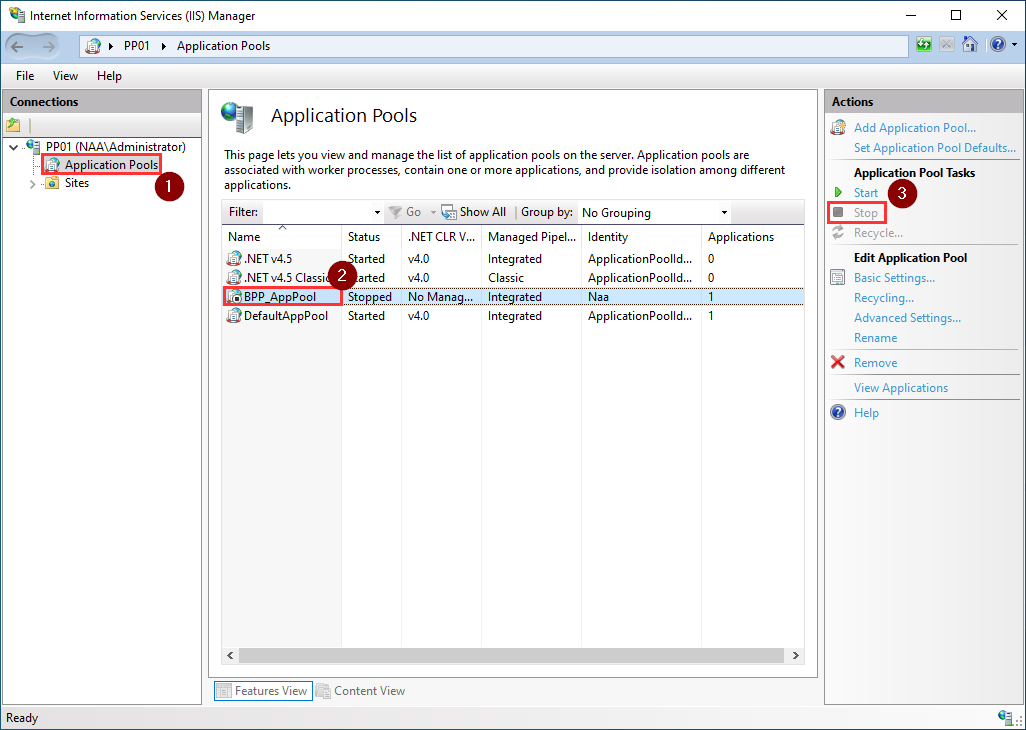Click the Recycle arrows icon
Viewport: 1026px width, 730px height.
838,233
